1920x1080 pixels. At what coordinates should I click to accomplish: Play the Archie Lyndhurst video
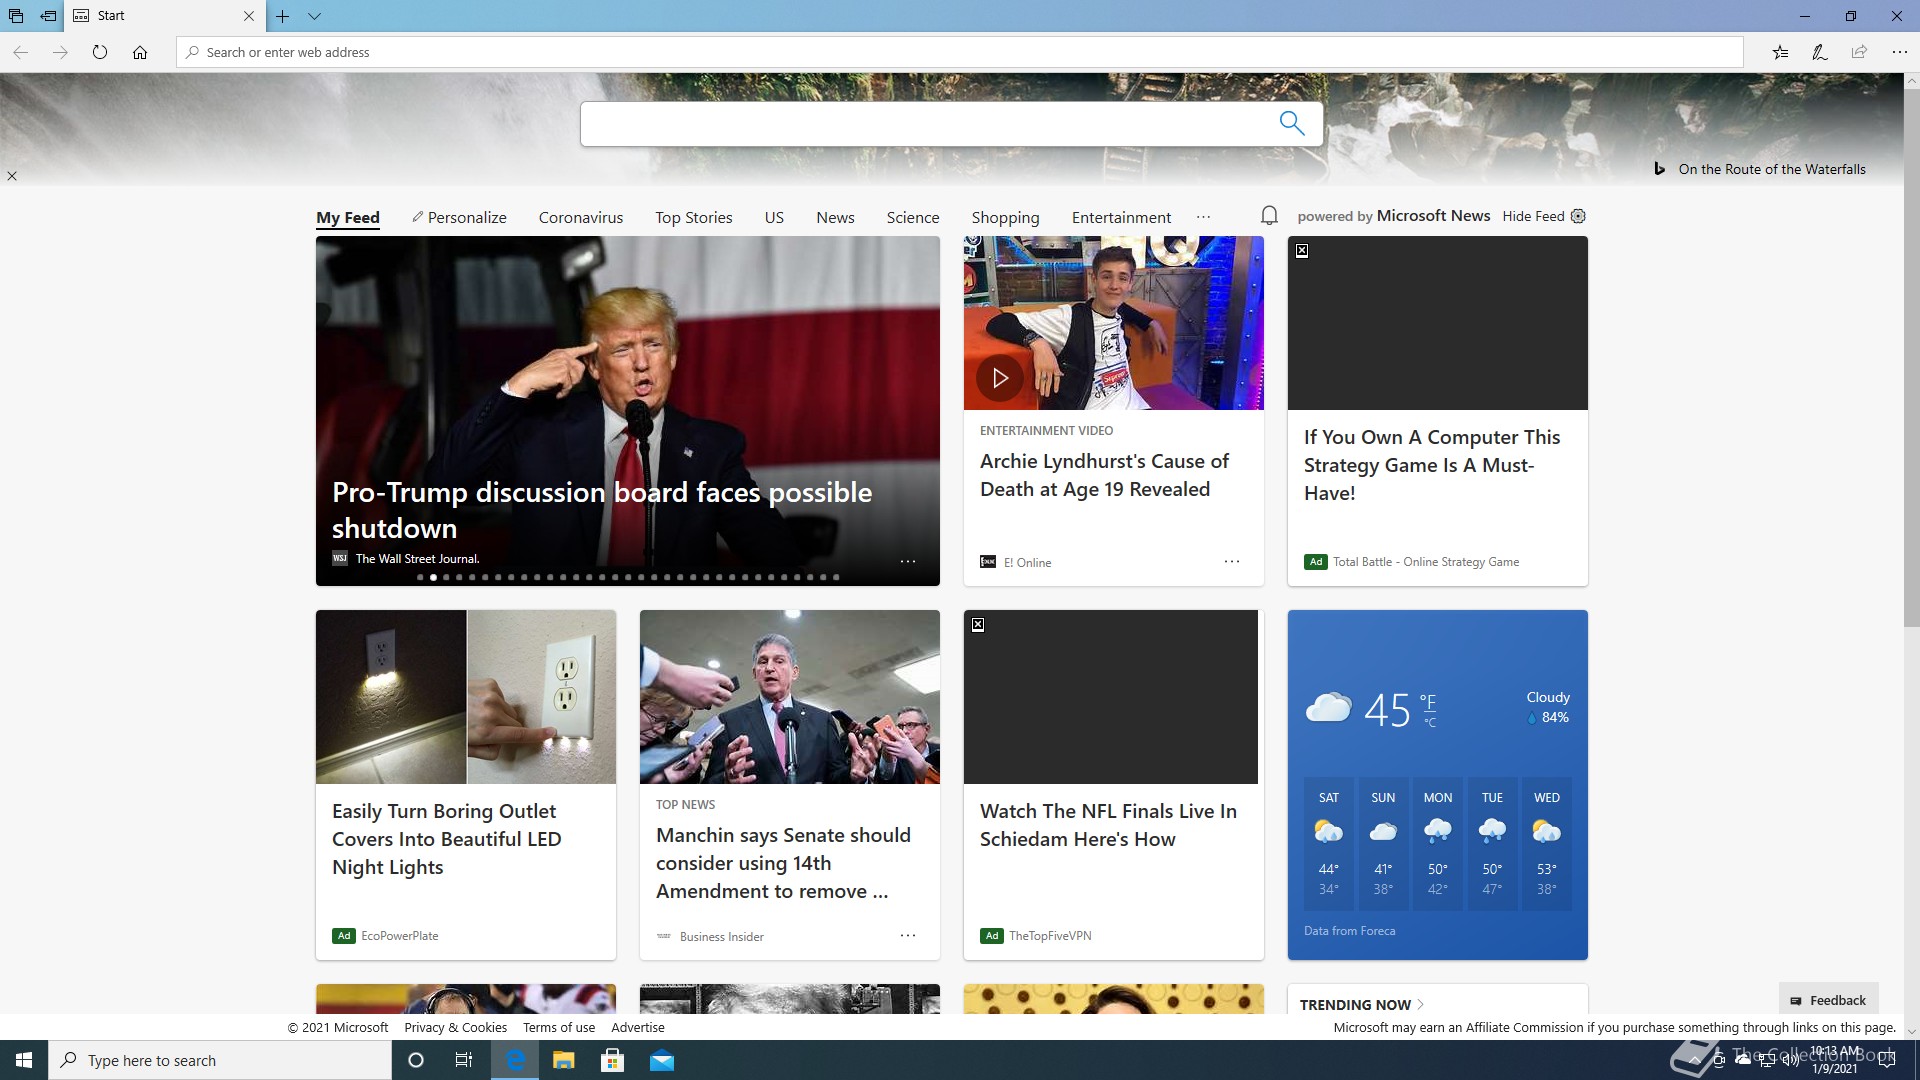(x=999, y=378)
